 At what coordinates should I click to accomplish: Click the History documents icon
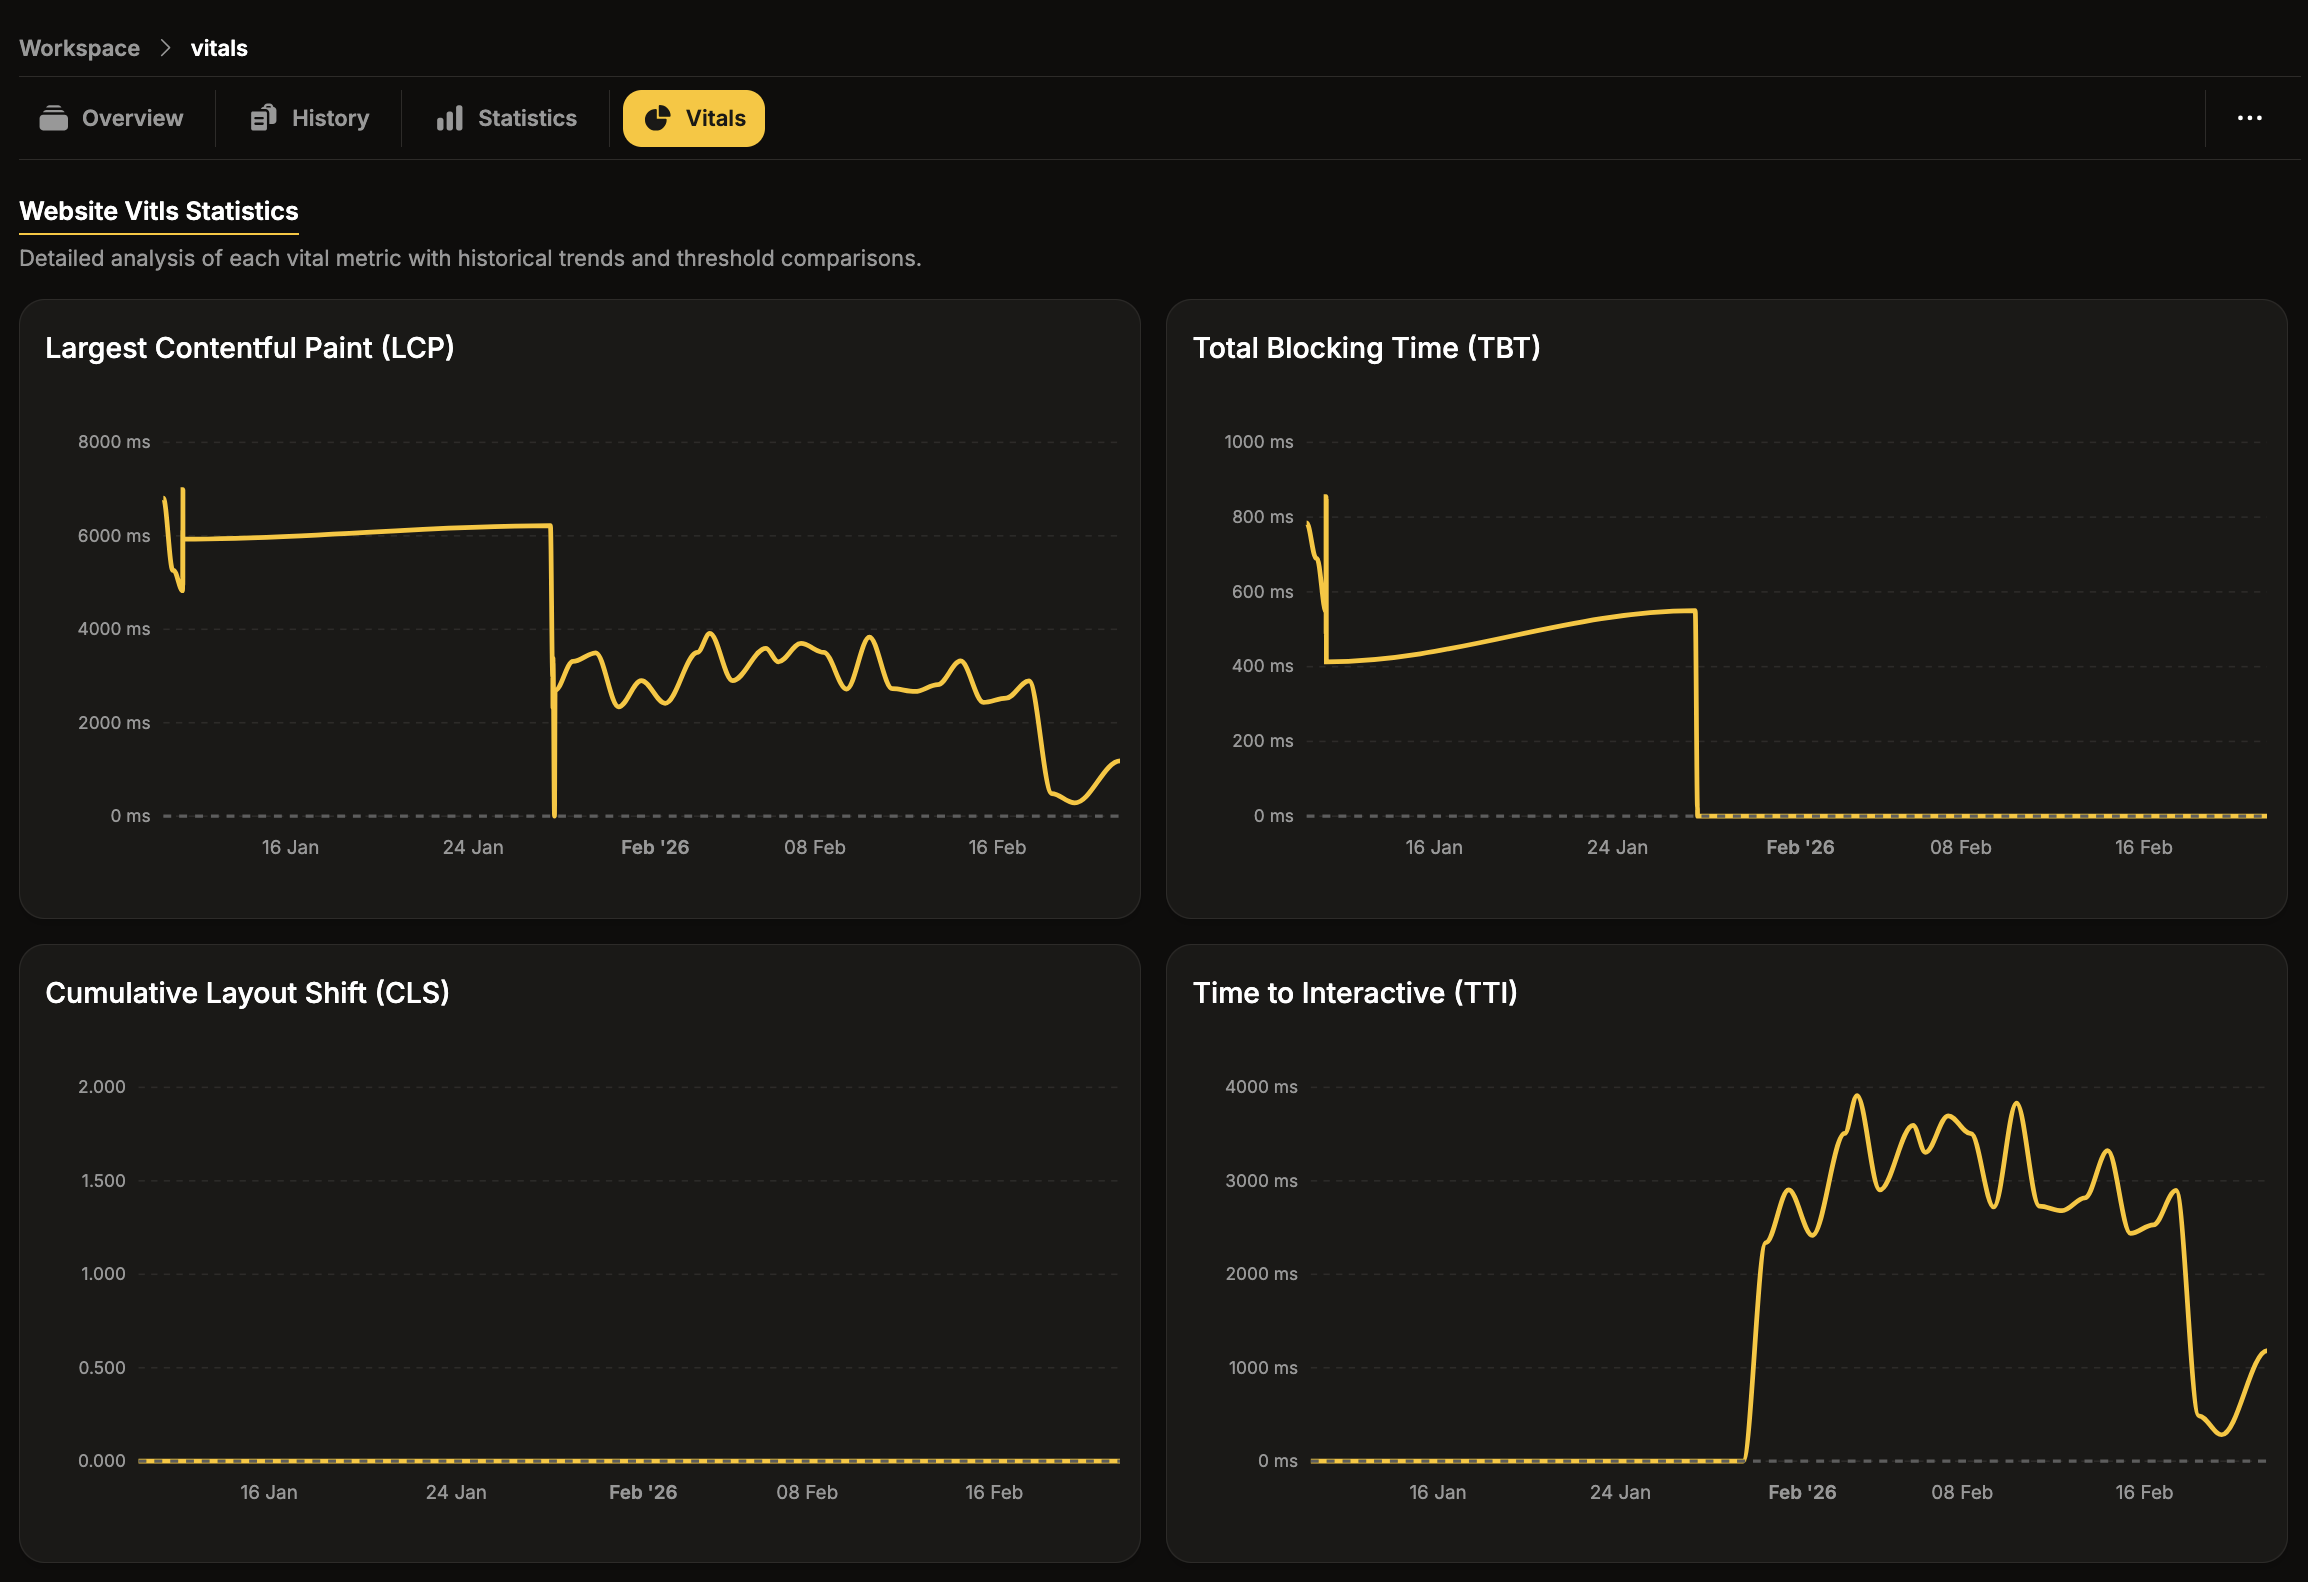click(x=263, y=118)
